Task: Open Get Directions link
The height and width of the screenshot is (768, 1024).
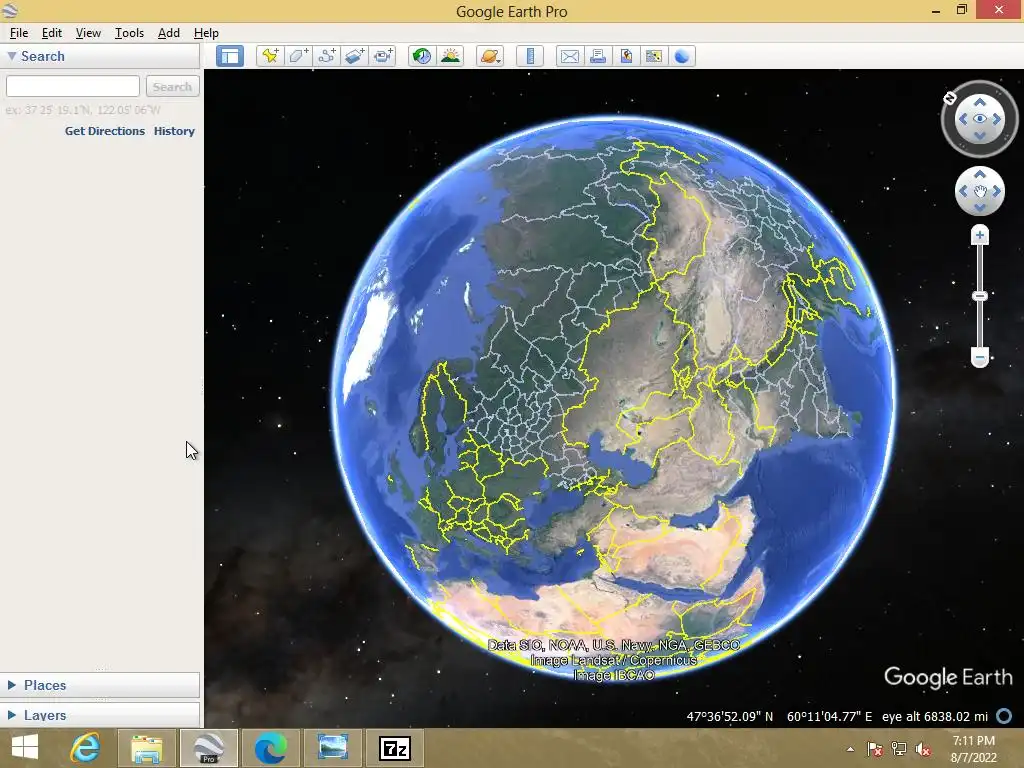Action: pyautogui.click(x=104, y=131)
